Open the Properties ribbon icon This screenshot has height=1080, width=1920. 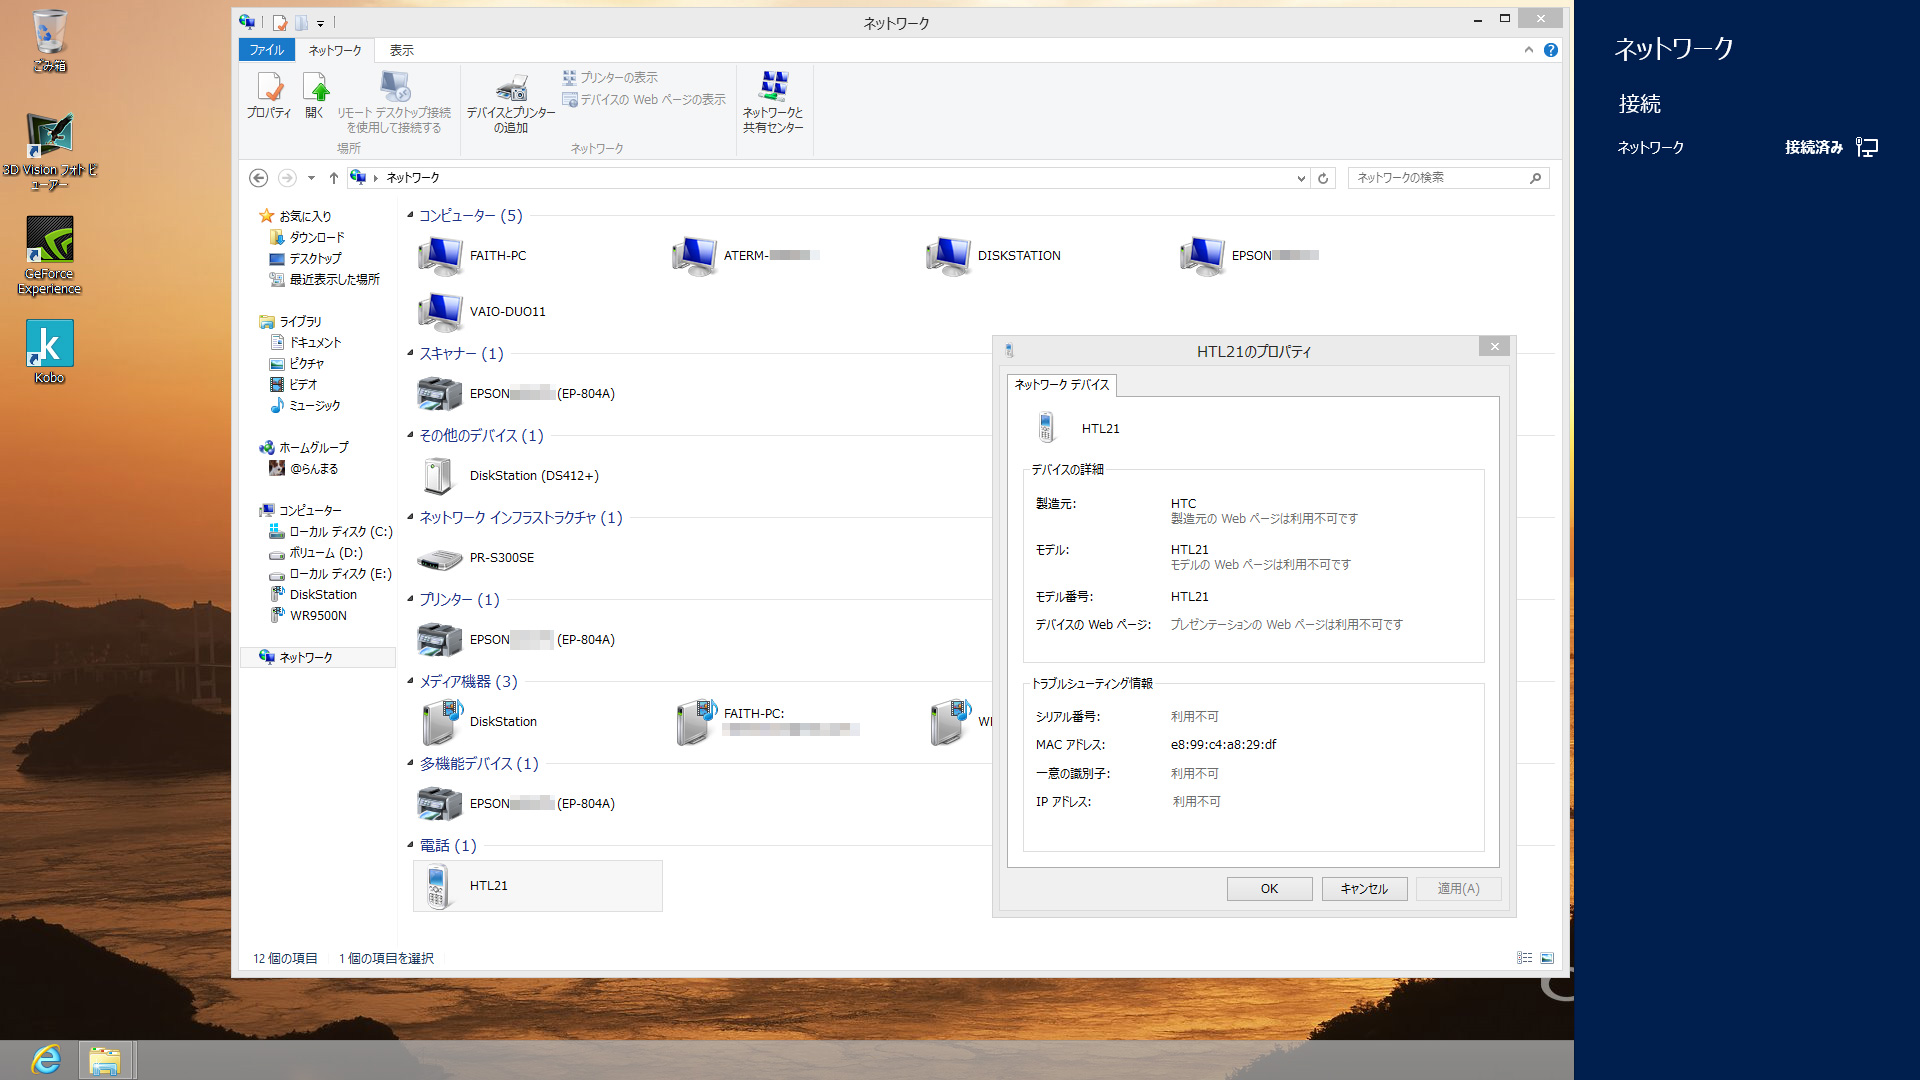click(269, 96)
